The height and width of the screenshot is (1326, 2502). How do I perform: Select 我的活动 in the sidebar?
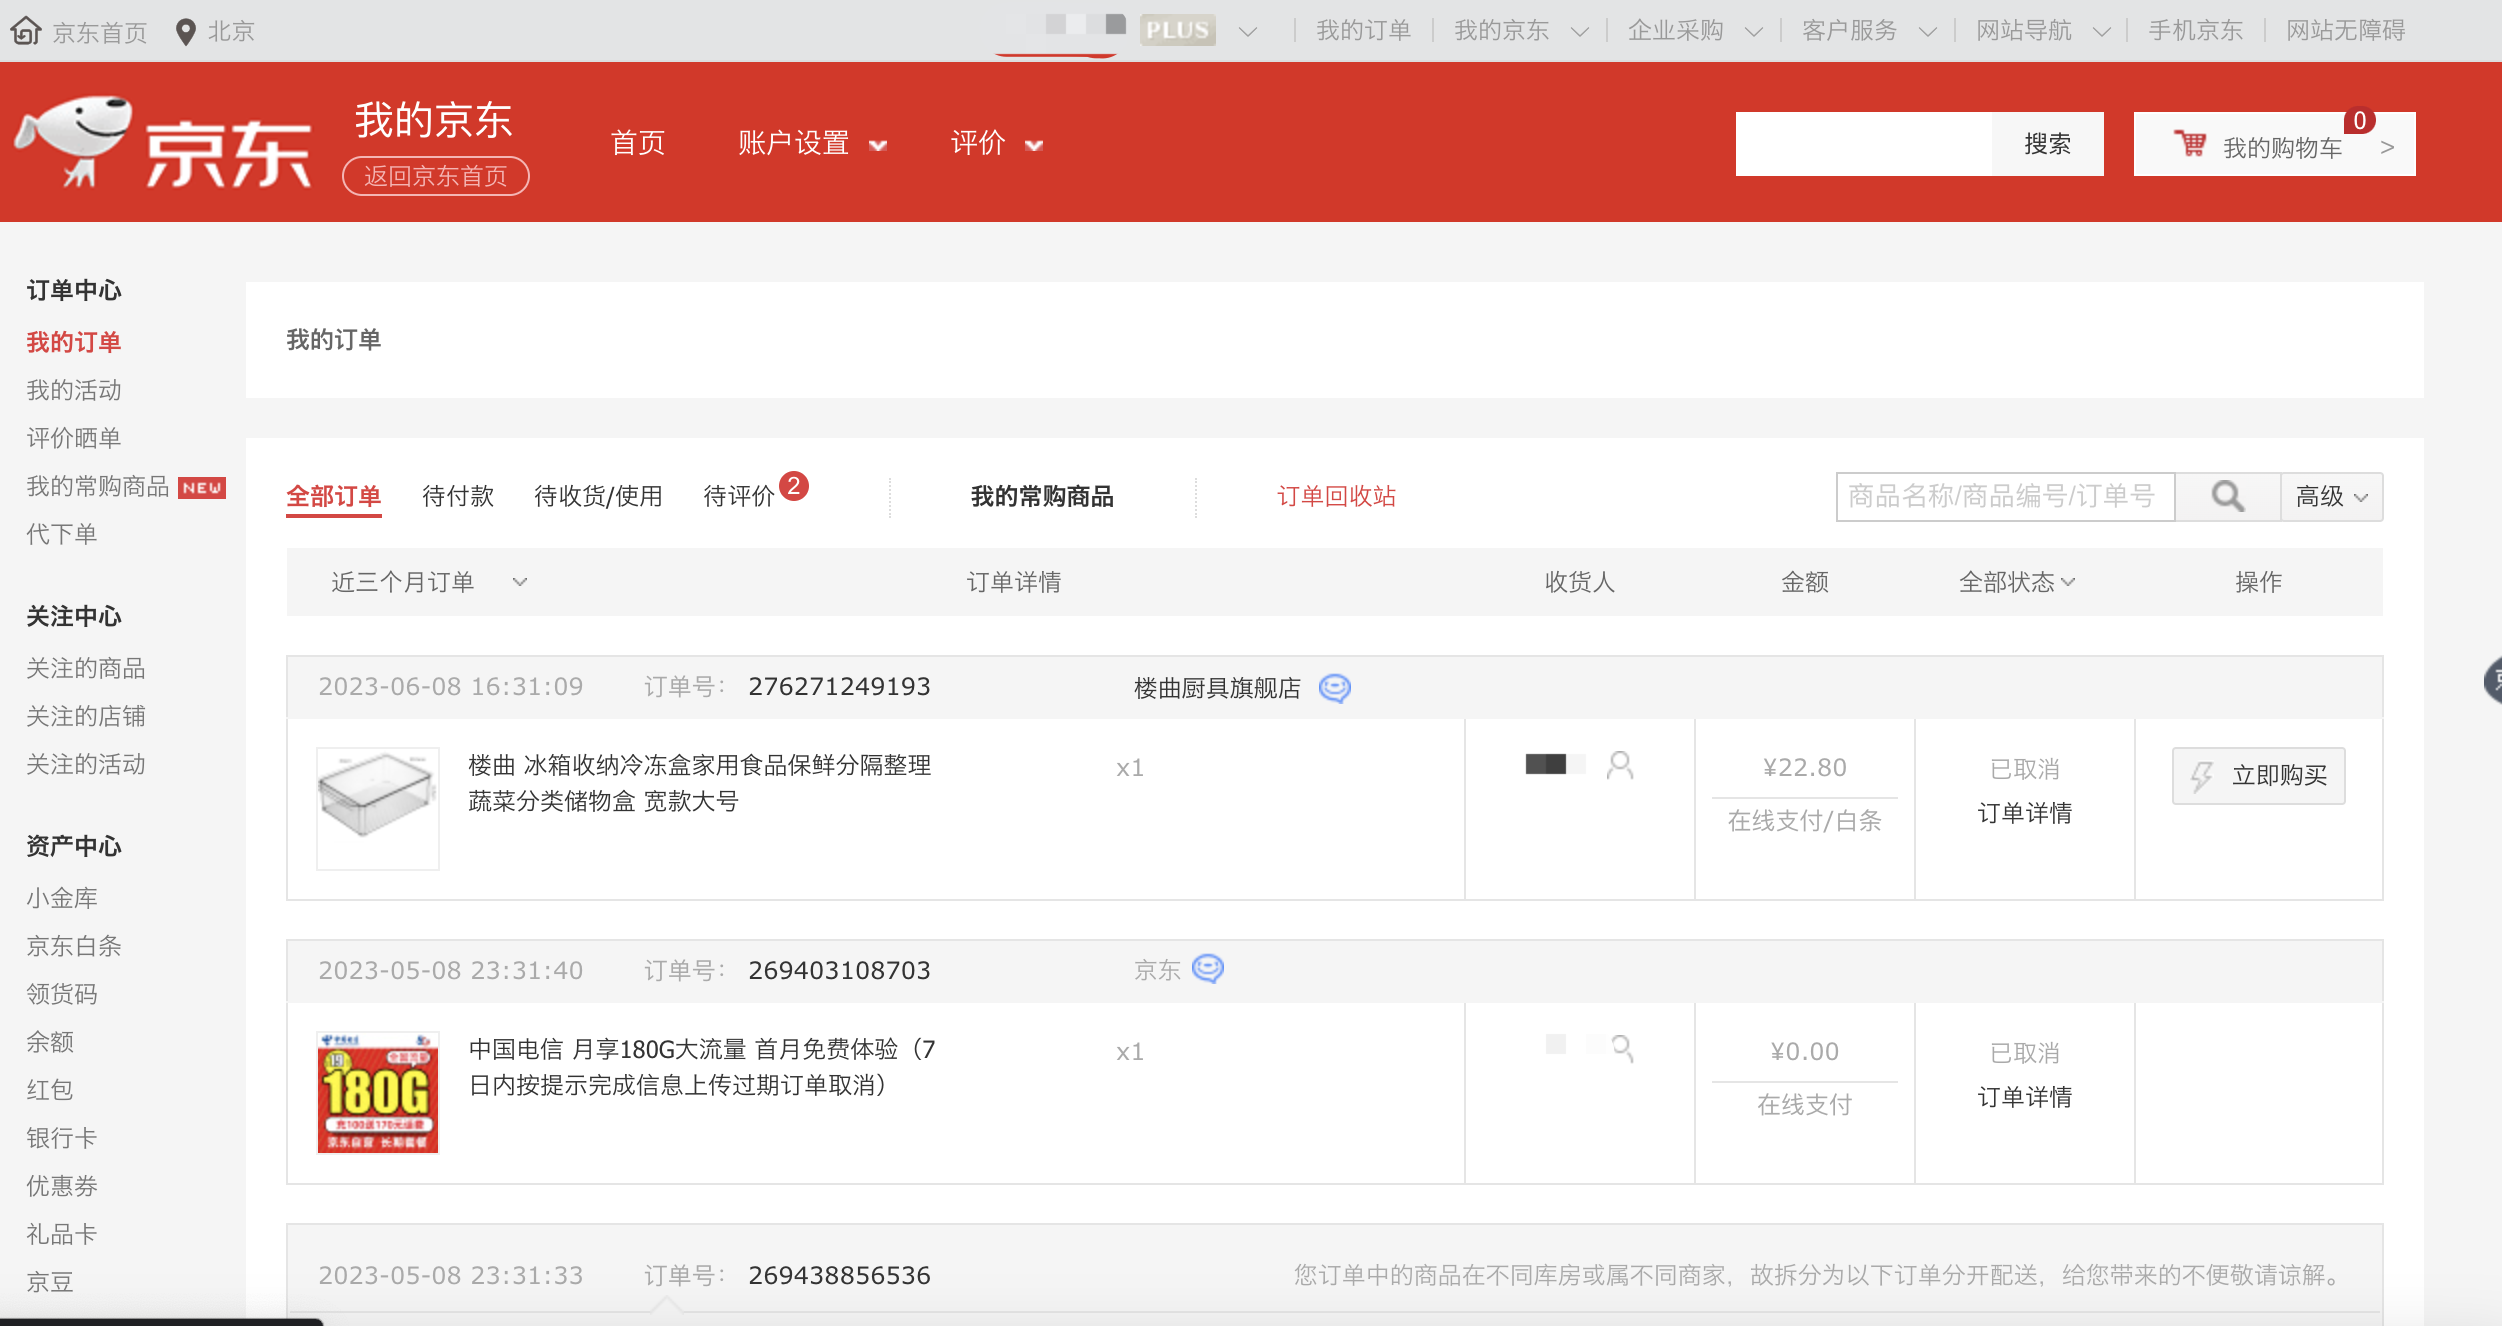coord(74,390)
